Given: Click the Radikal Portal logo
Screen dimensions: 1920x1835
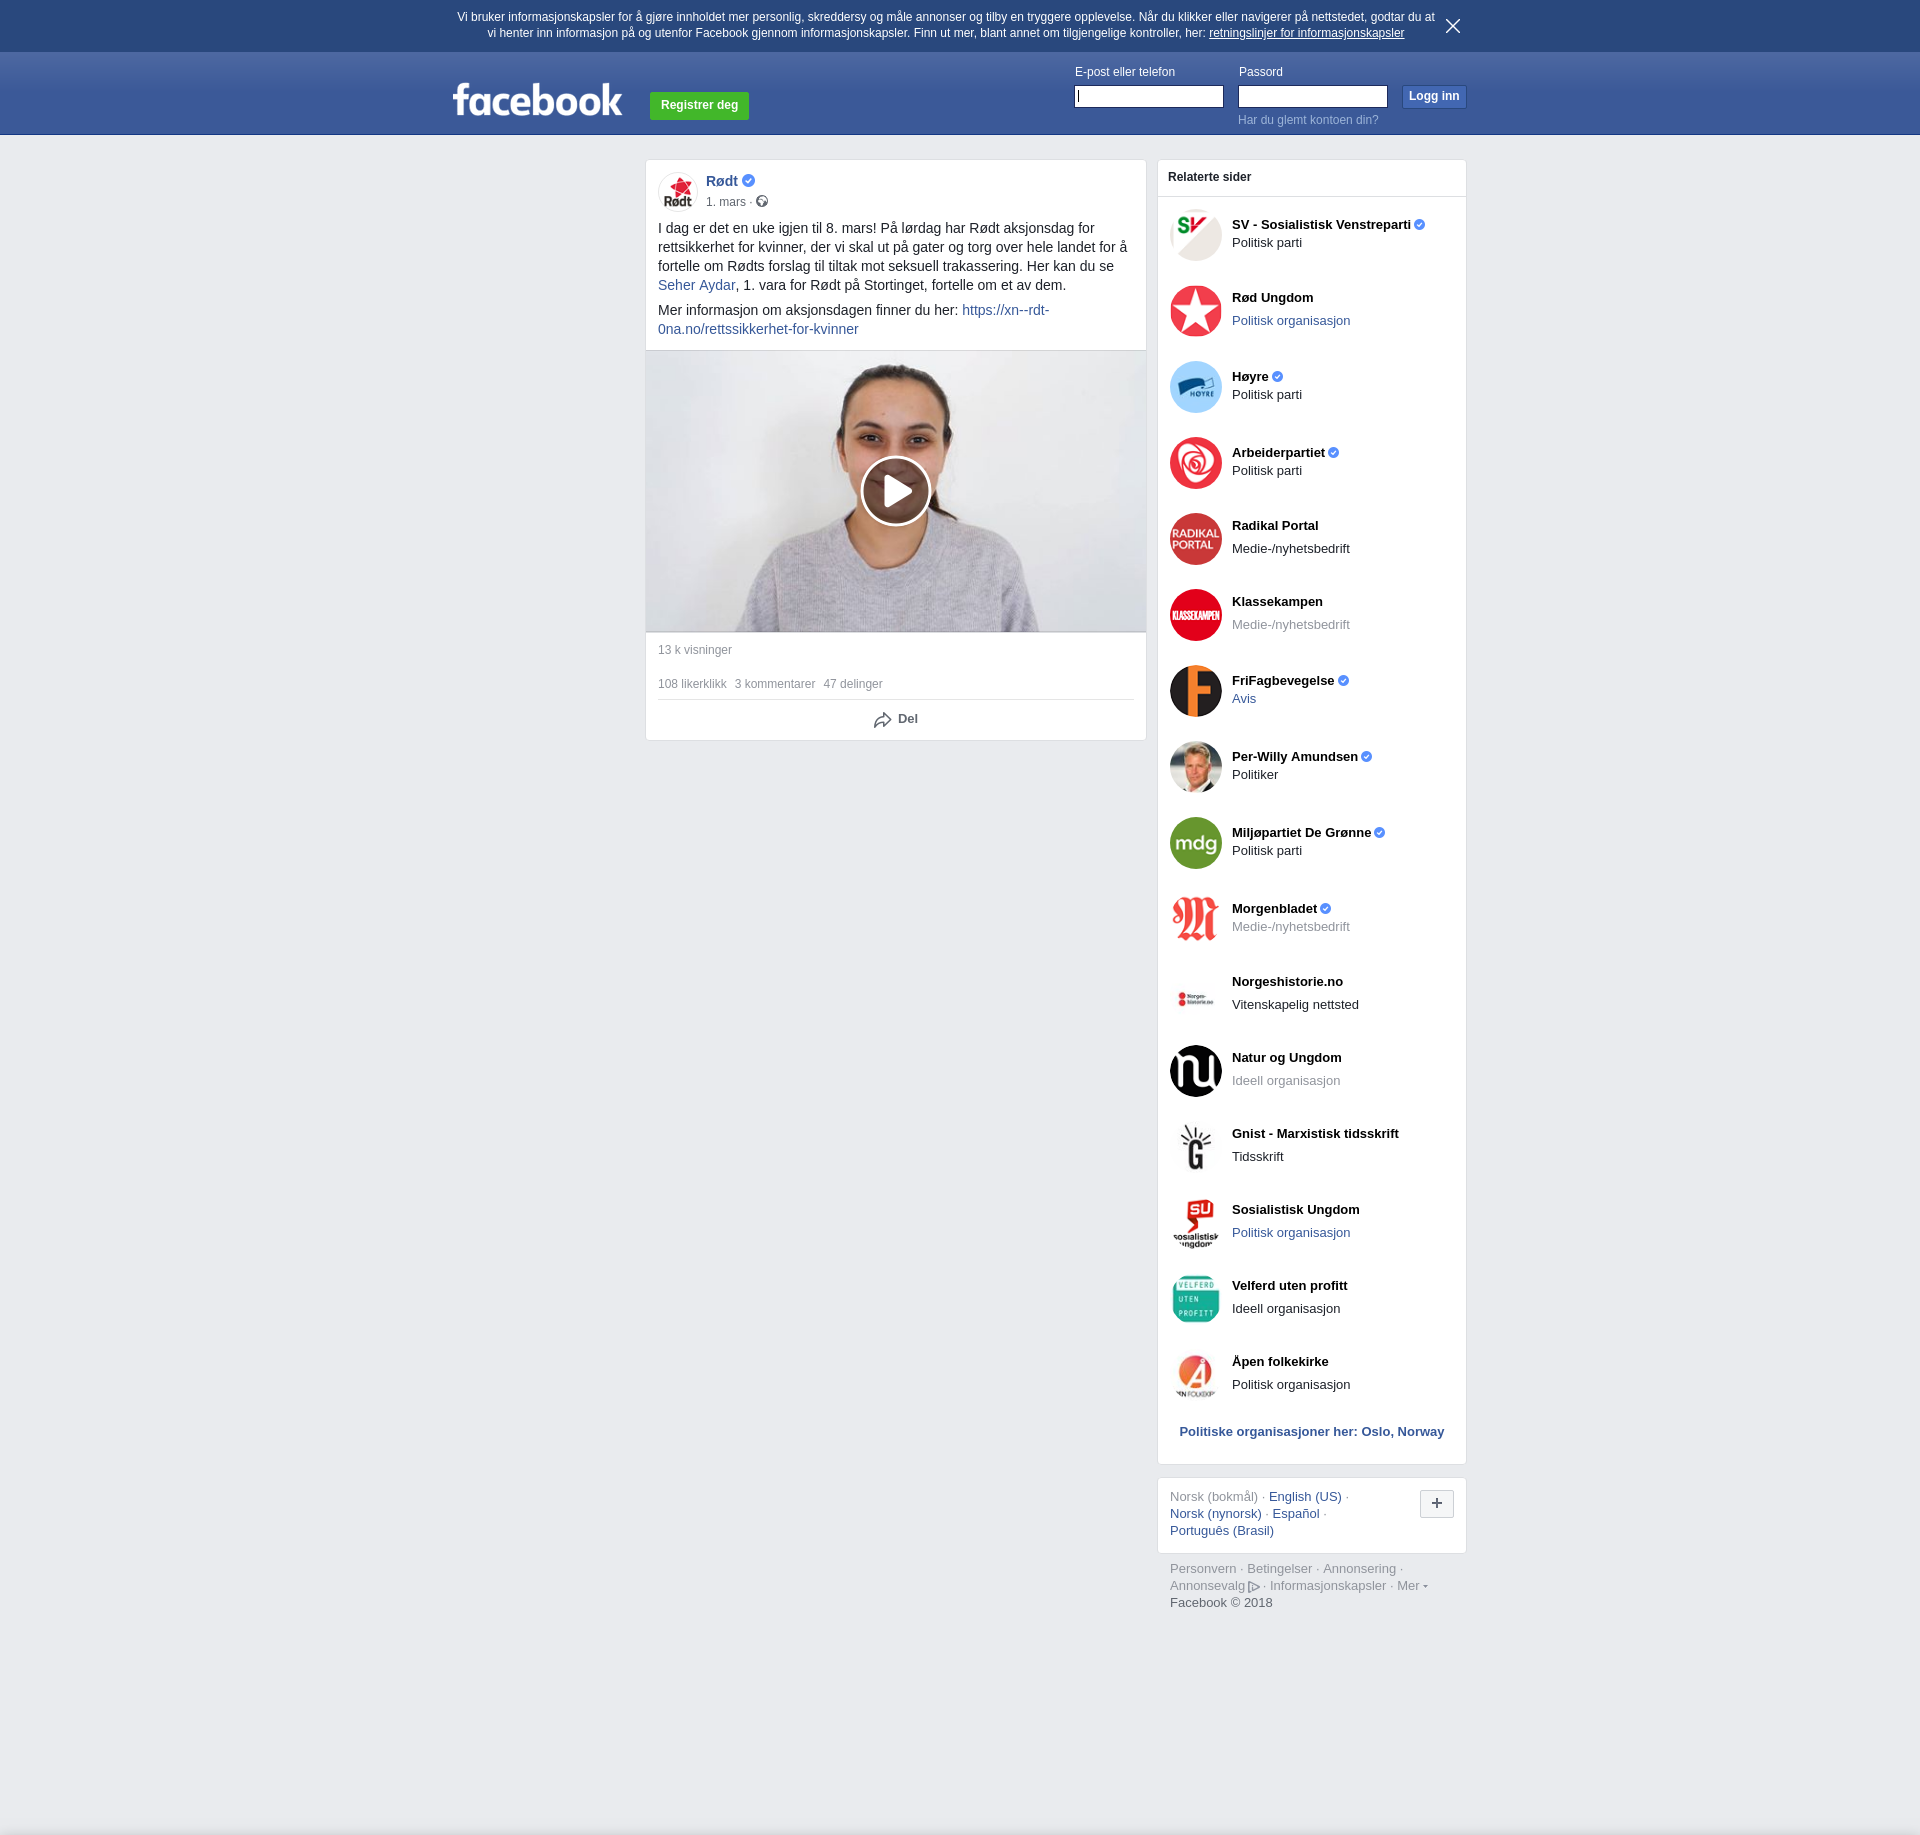Looking at the screenshot, I should [x=1196, y=539].
